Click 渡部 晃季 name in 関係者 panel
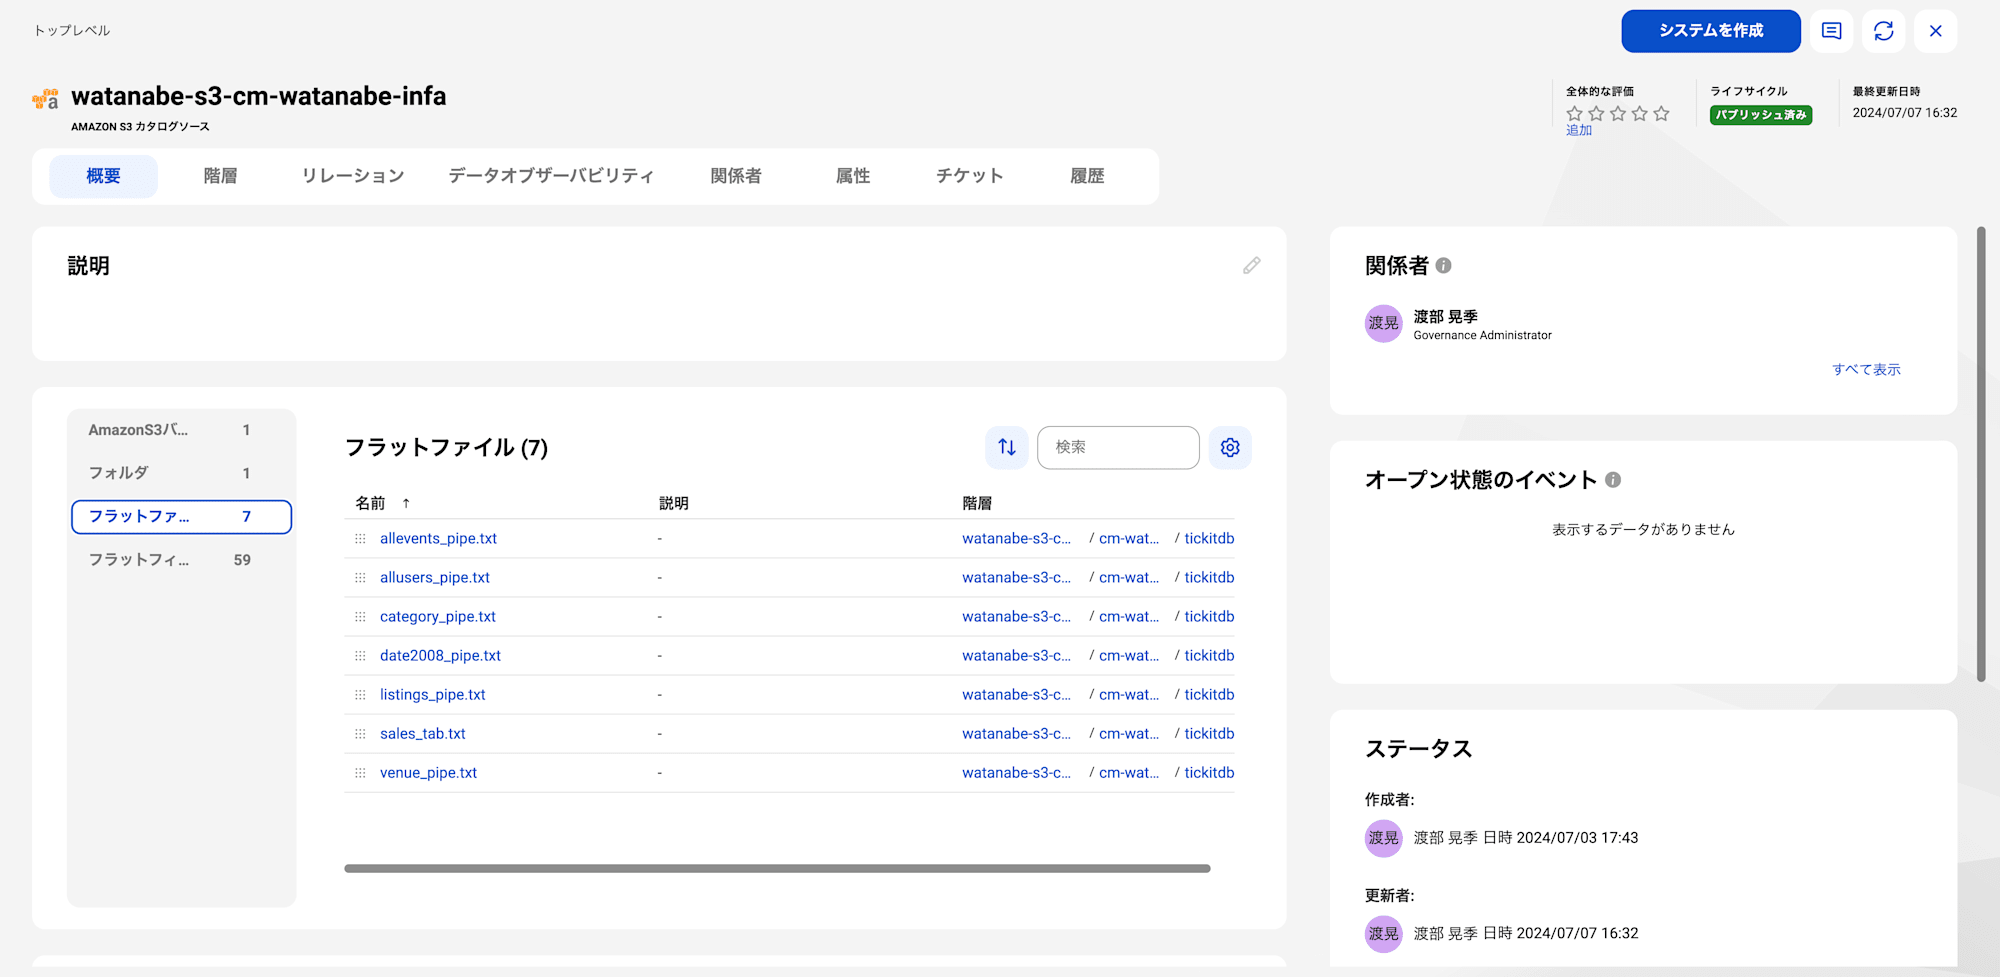This screenshot has height=977, width=2000. (x=1445, y=316)
